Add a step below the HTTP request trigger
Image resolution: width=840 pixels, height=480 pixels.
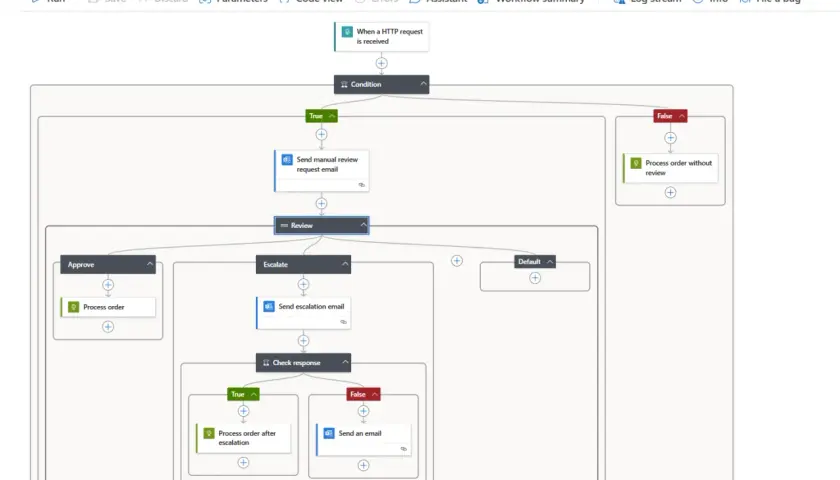pyautogui.click(x=381, y=63)
